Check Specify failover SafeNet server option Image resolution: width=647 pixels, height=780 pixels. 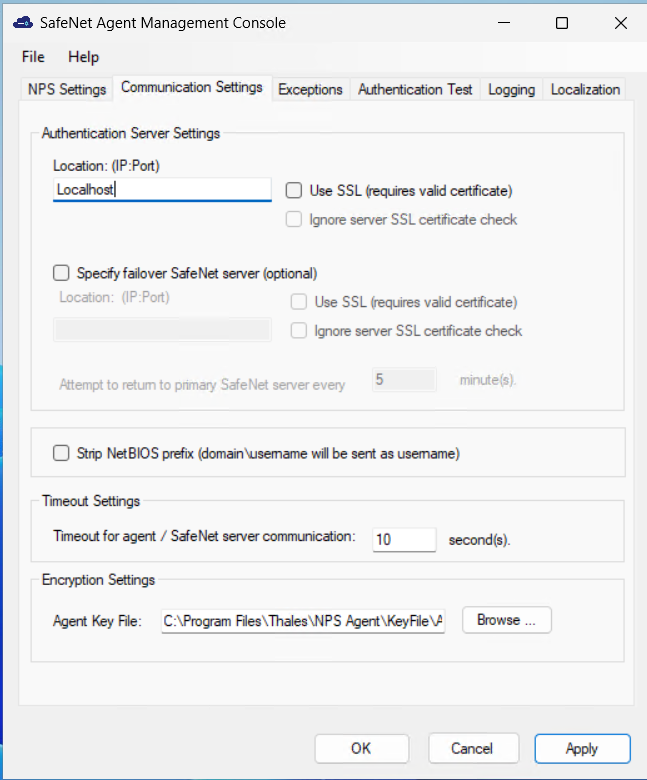coord(61,273)
